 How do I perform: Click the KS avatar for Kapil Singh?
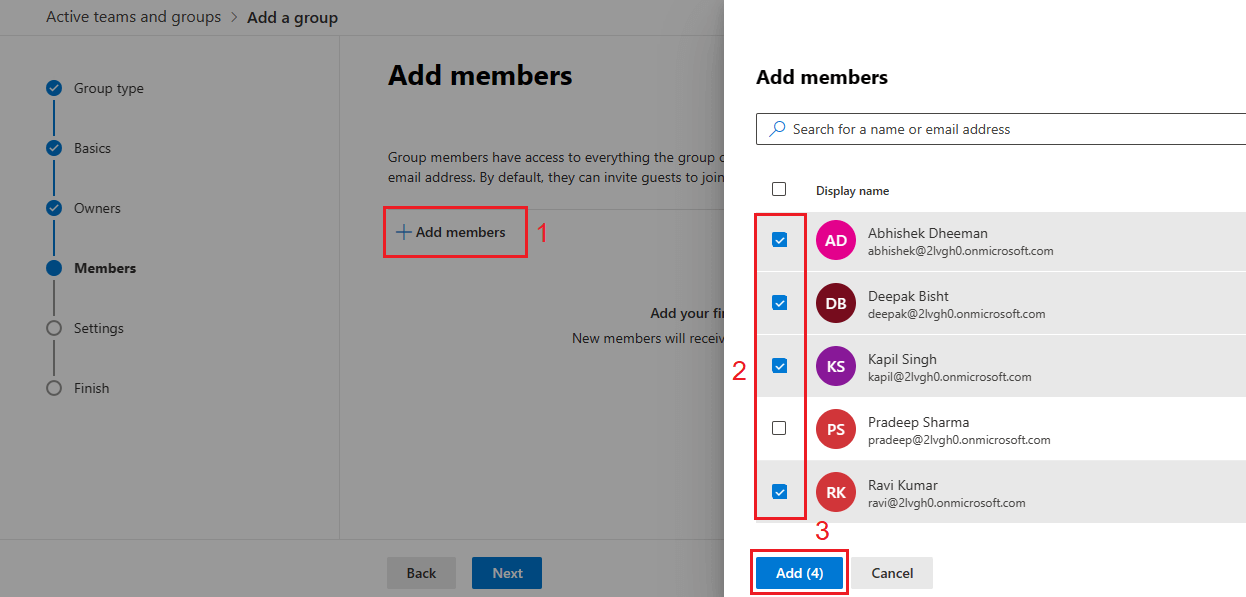pyautogui.click(x=836, y=366)
